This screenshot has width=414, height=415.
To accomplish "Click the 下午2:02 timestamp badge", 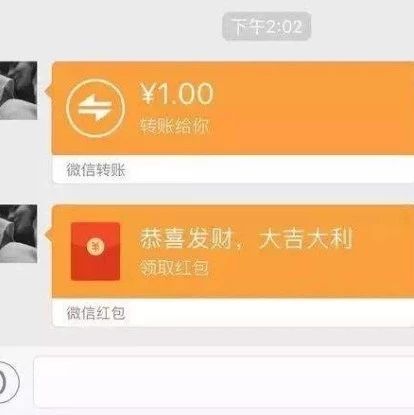I will (x=267, y=26).
